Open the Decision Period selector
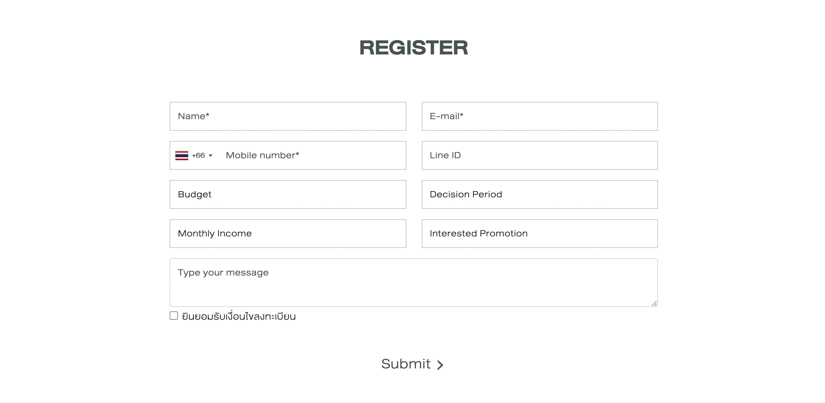 (539, 194)
